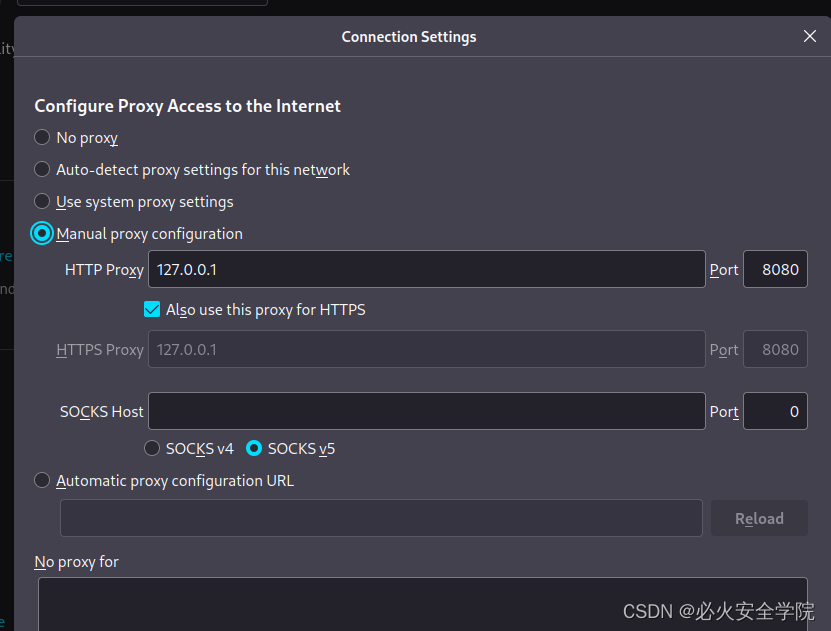
Task: Select the No proxy option
Action: [42, 138]
